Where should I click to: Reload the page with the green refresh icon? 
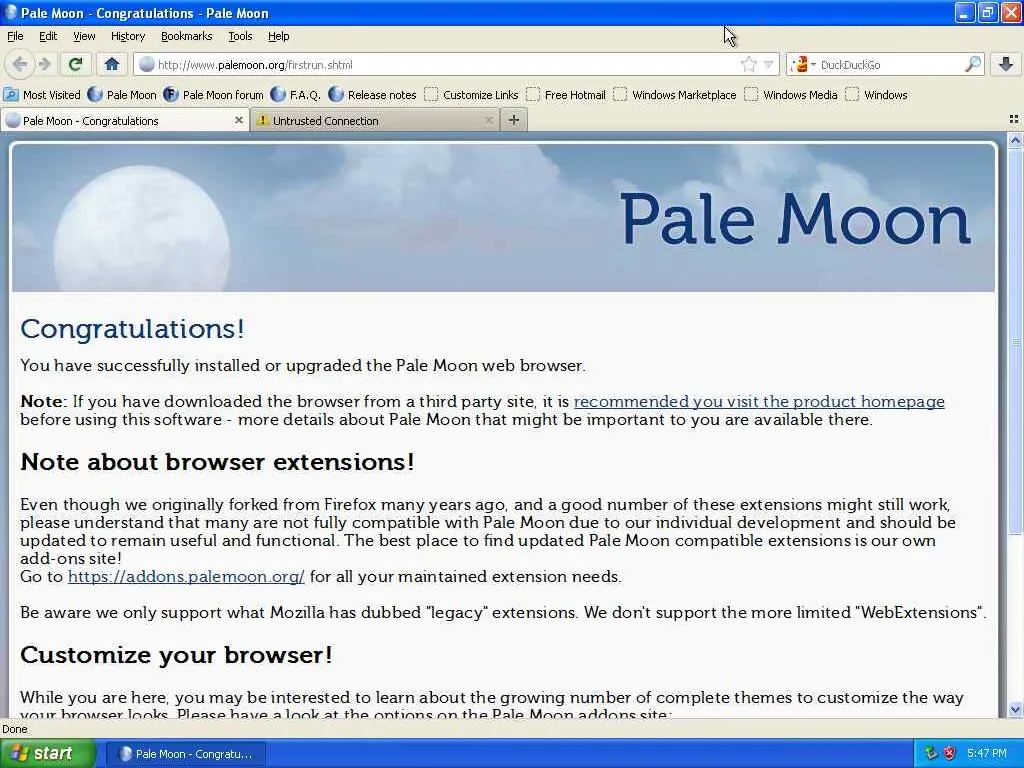coord(76,64)
